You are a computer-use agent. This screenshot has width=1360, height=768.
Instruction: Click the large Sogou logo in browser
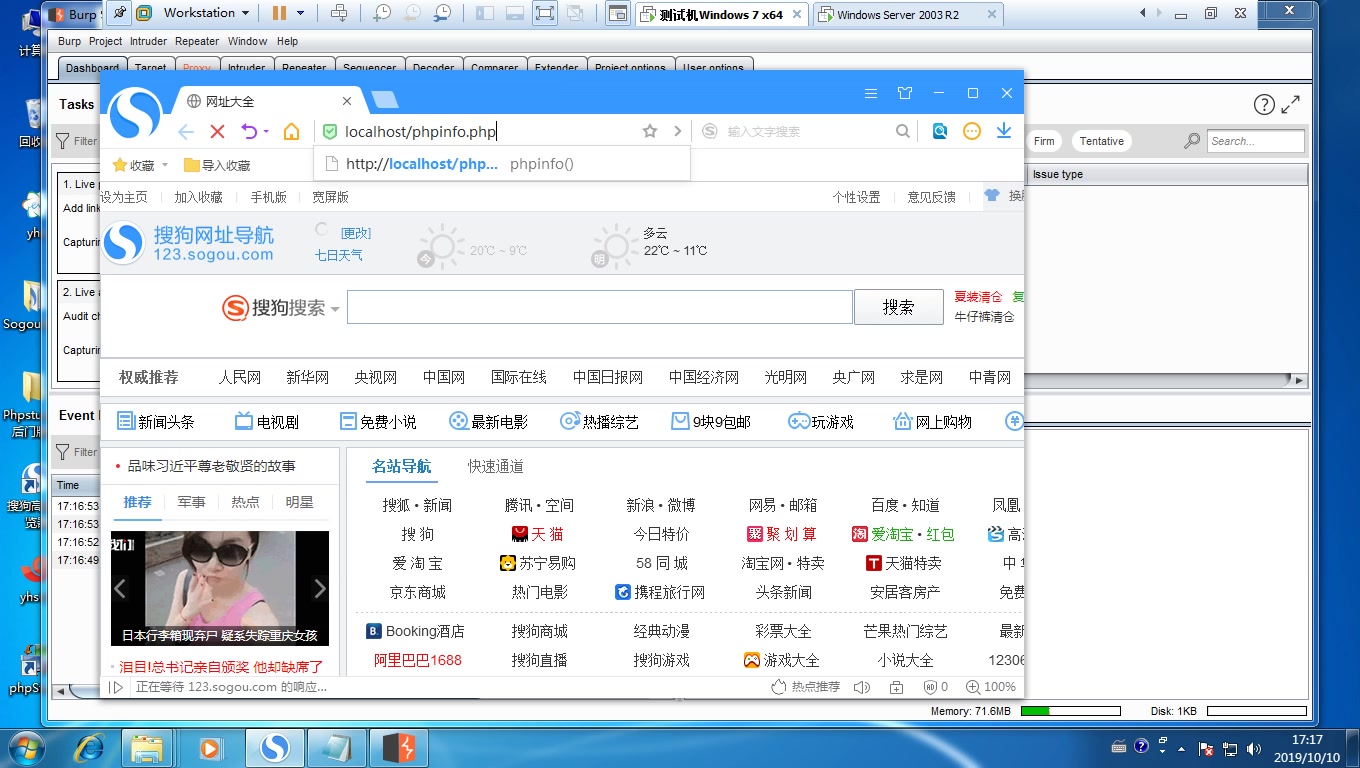pyautogui.click(x=135, y=113)
